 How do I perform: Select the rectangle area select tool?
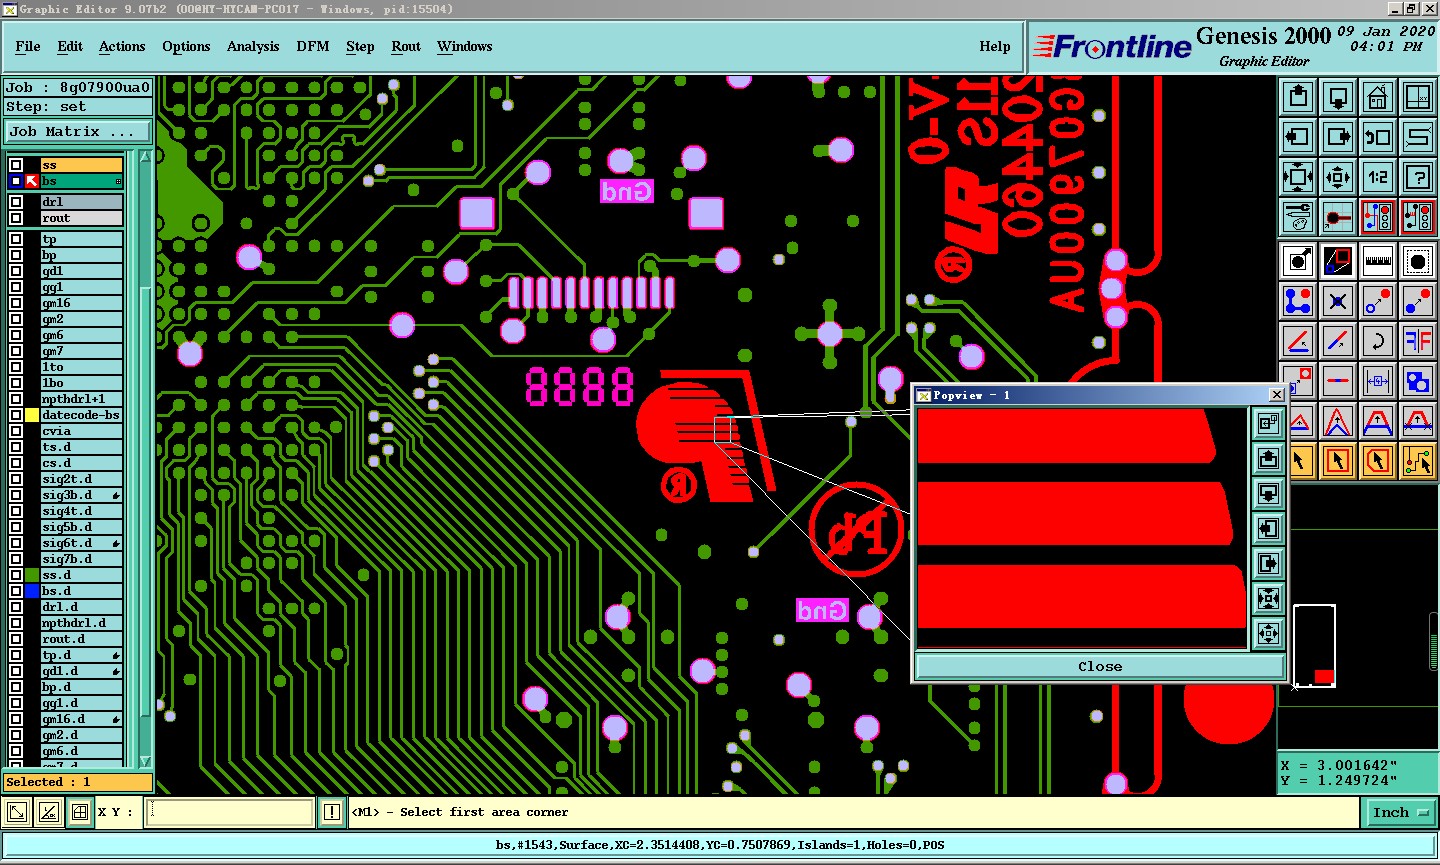coord(1338,461)
